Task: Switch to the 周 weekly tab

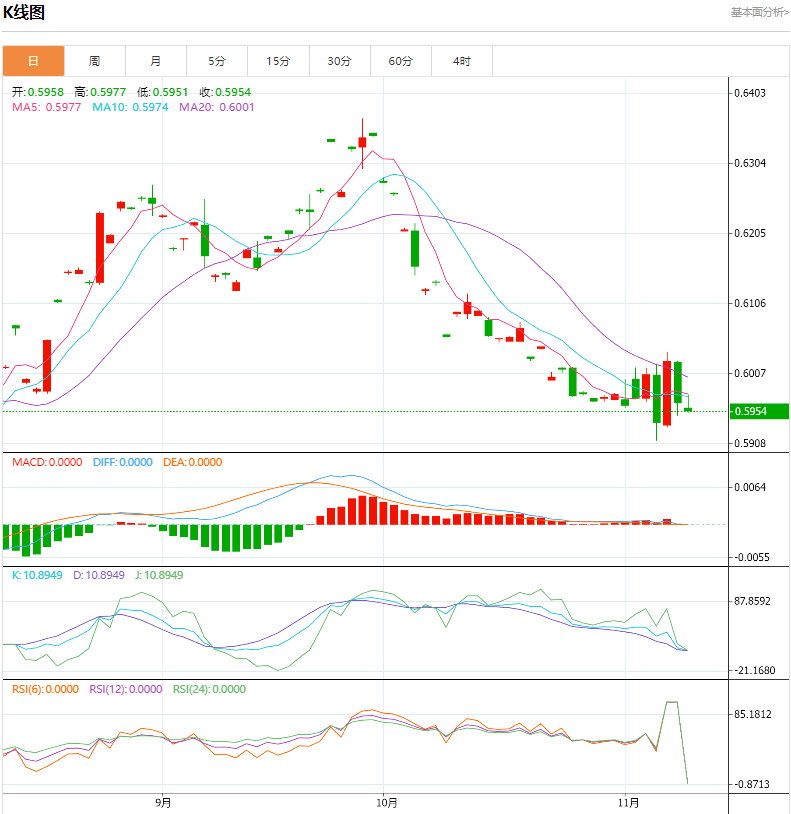Action: pos(94,61)
